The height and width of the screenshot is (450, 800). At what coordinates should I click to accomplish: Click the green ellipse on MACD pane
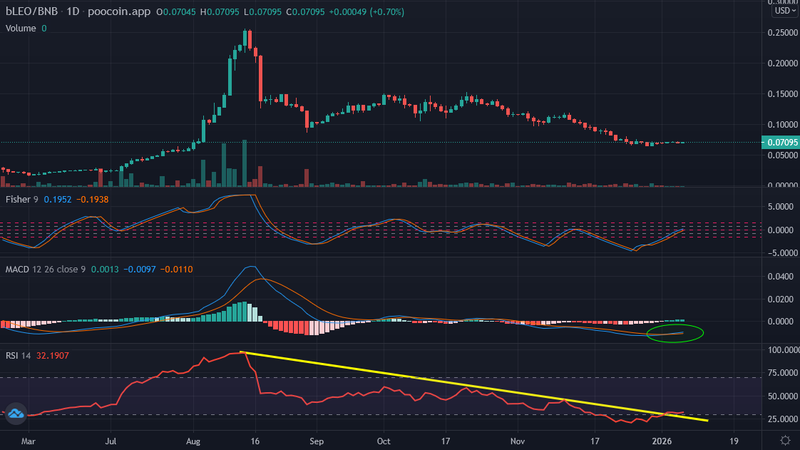tap(675, 333)
